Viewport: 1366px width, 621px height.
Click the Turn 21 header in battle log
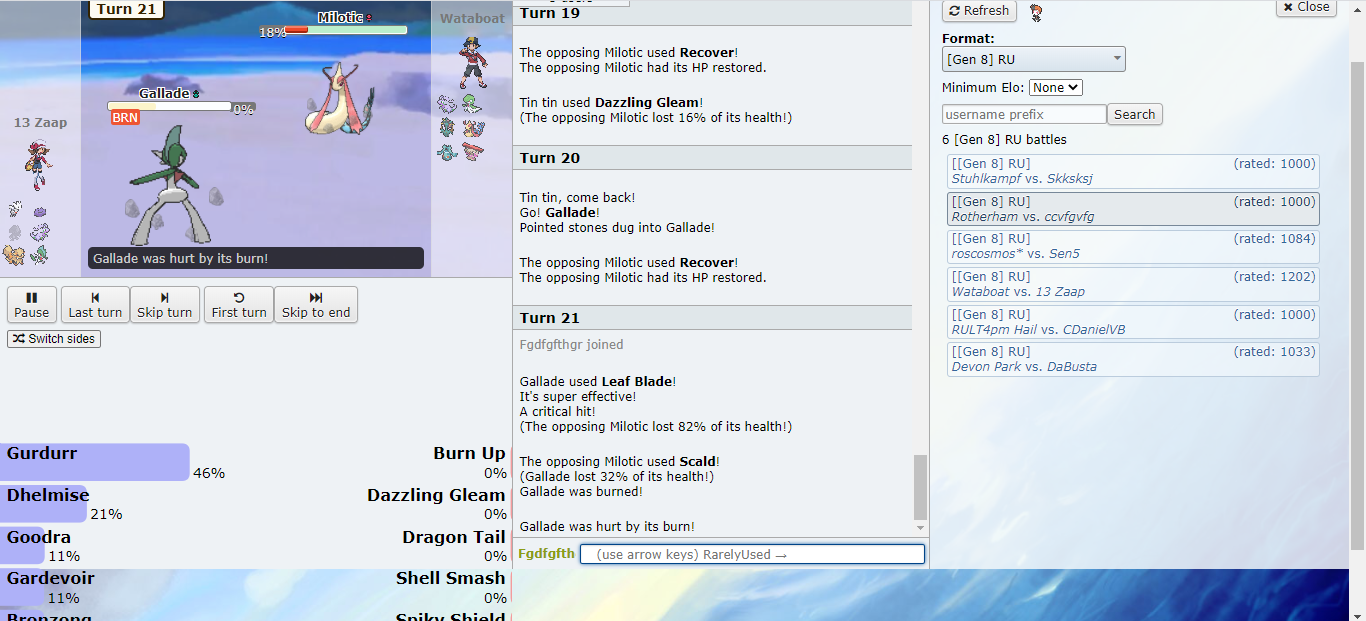pyautogui.click(x=712, y=318)
